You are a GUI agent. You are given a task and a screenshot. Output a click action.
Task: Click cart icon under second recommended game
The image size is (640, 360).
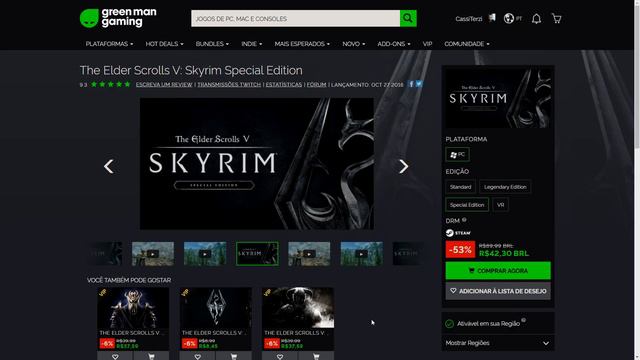coord(233,356)
